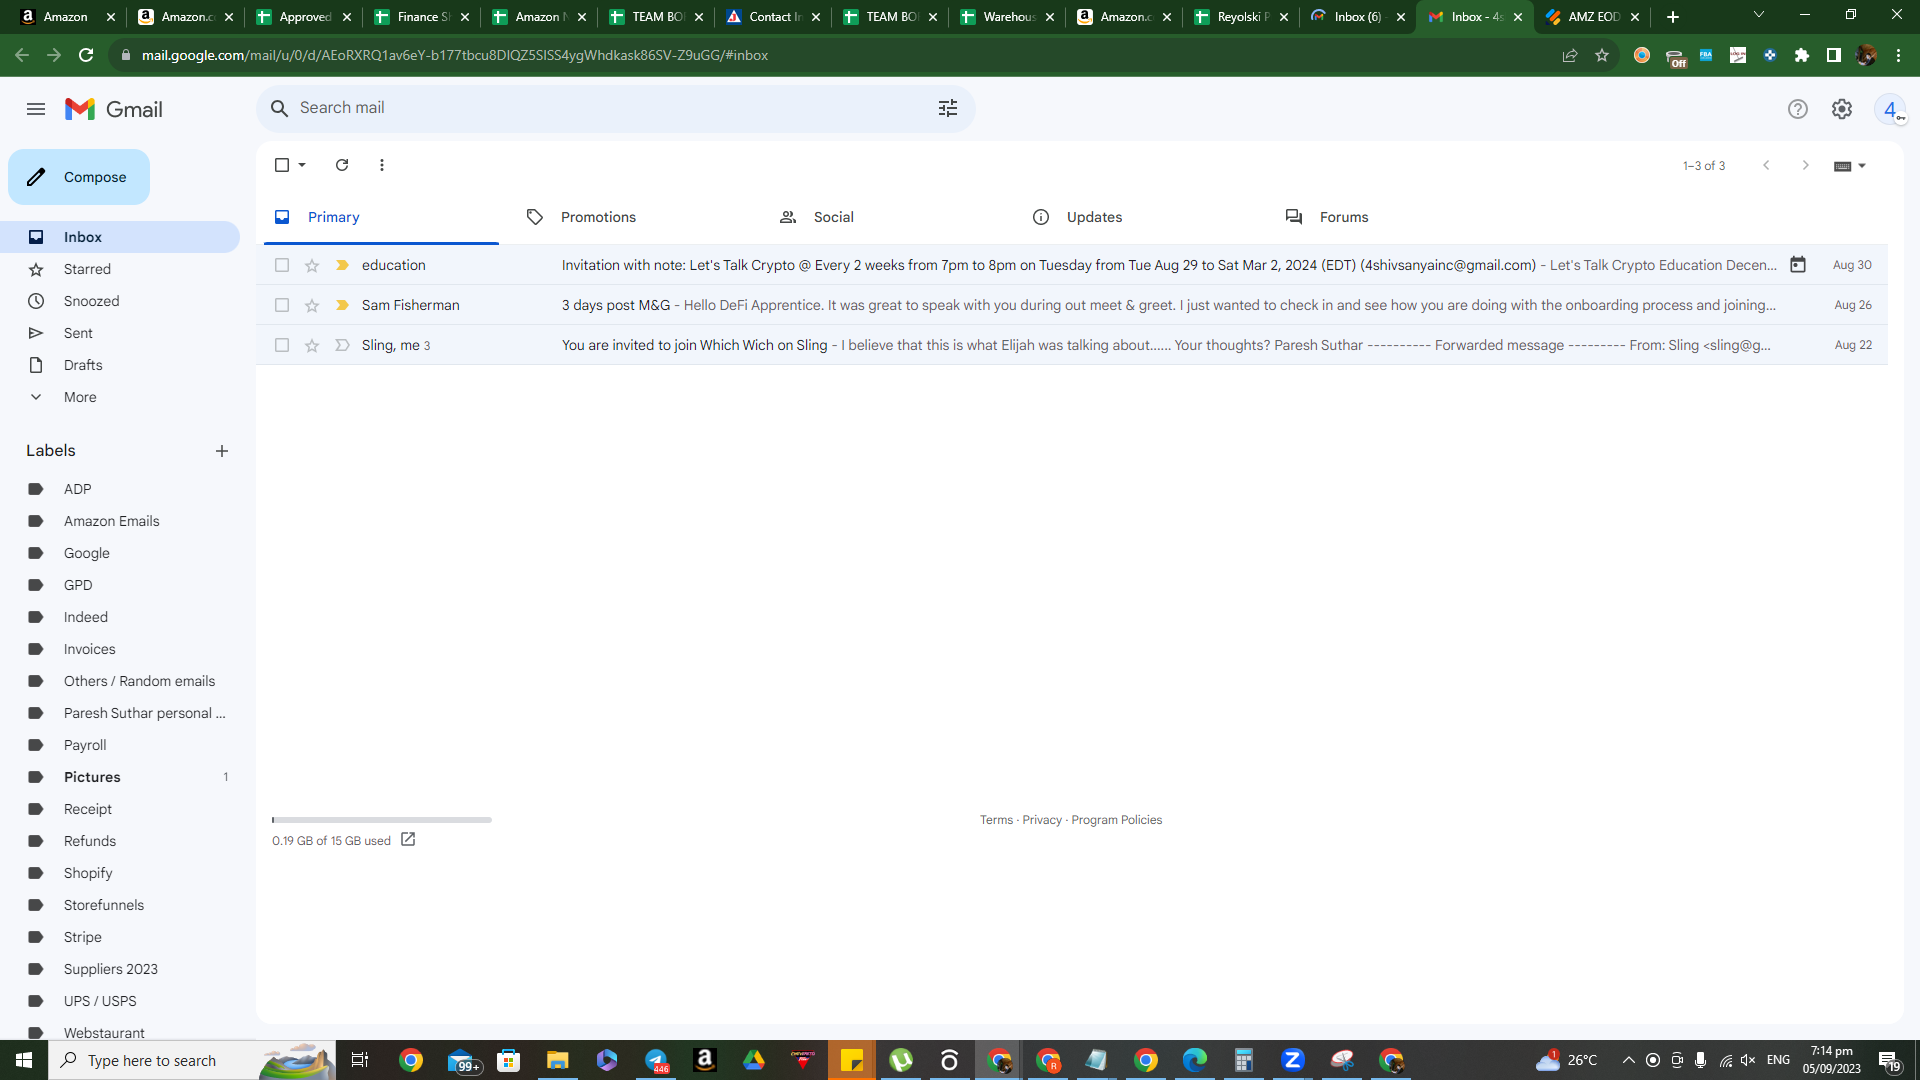Image resolution: width=1920 pixels, height=1080 pixels.
Task: Open the Chrome extensions puzzle icon
Action: [1802, 55]
